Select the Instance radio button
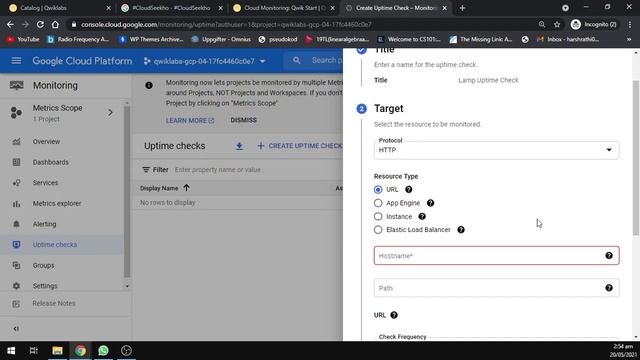This screenshot has height=360, width=640. point(378,216)
